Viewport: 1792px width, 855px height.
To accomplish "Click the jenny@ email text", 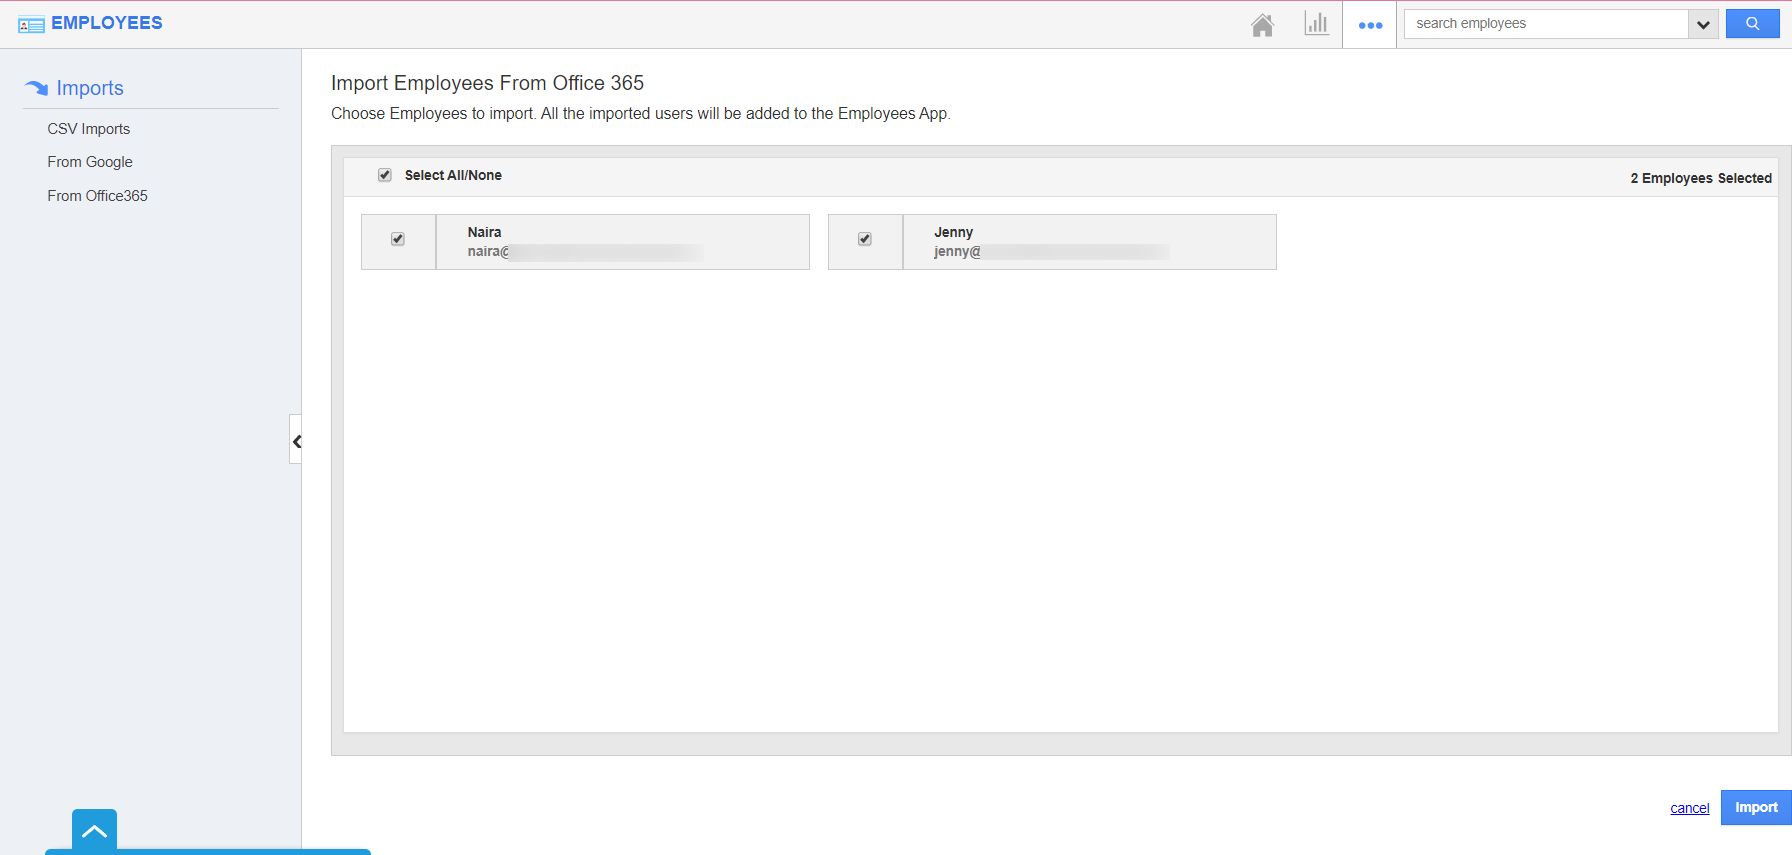I will point(958,252).
